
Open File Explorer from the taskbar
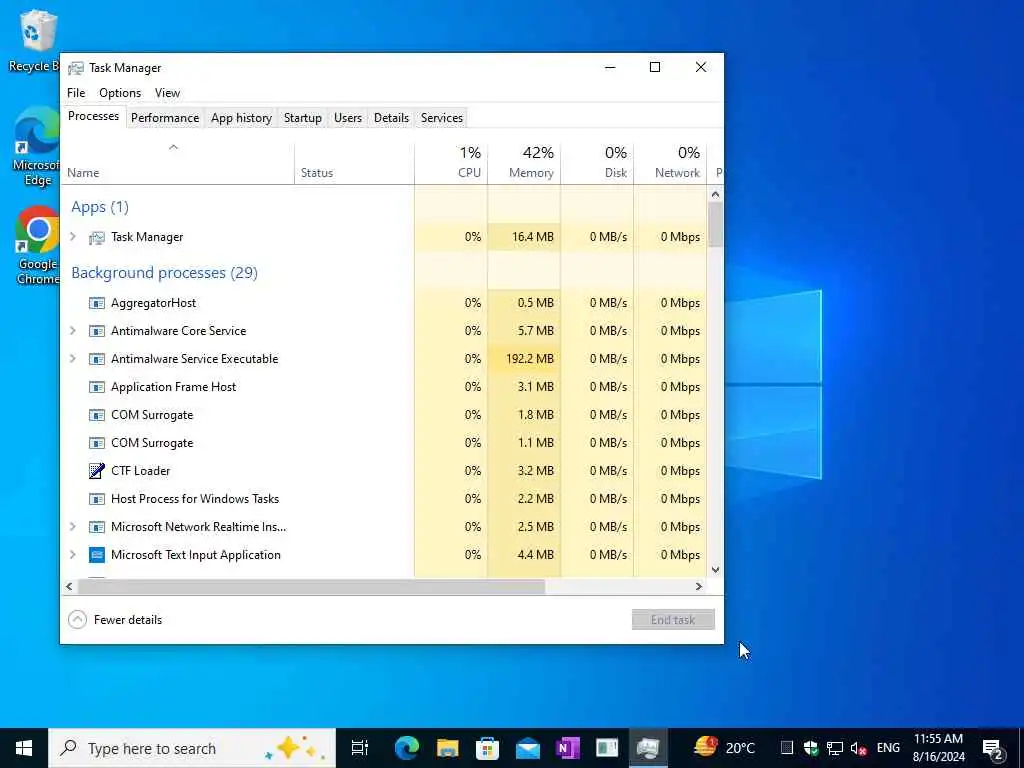tap(447, 748)
